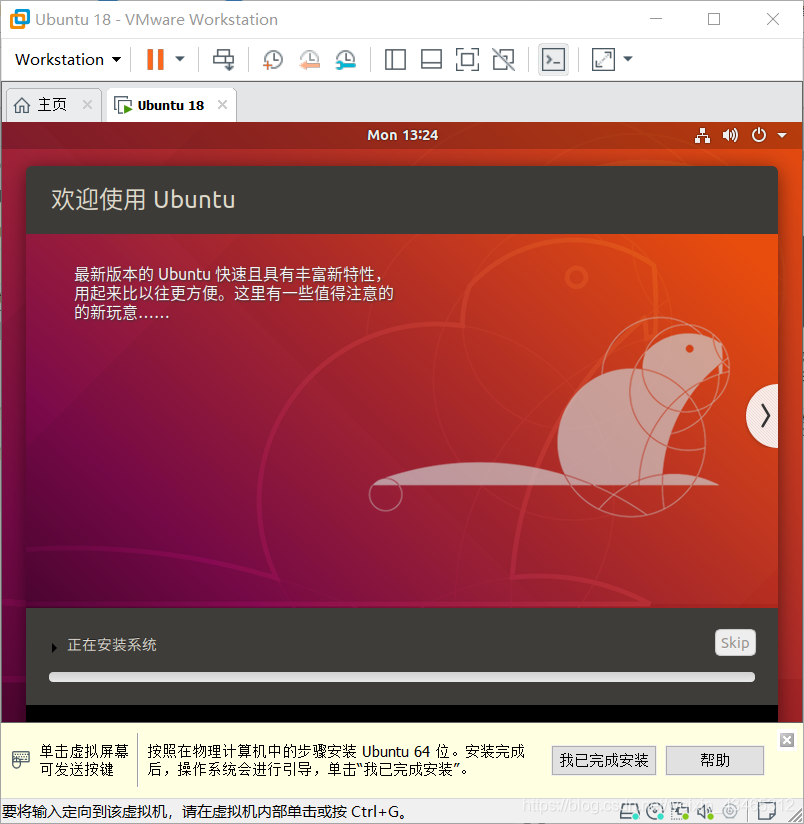
Task: Click the stretch guest display icon
Action: click(603, 59)
